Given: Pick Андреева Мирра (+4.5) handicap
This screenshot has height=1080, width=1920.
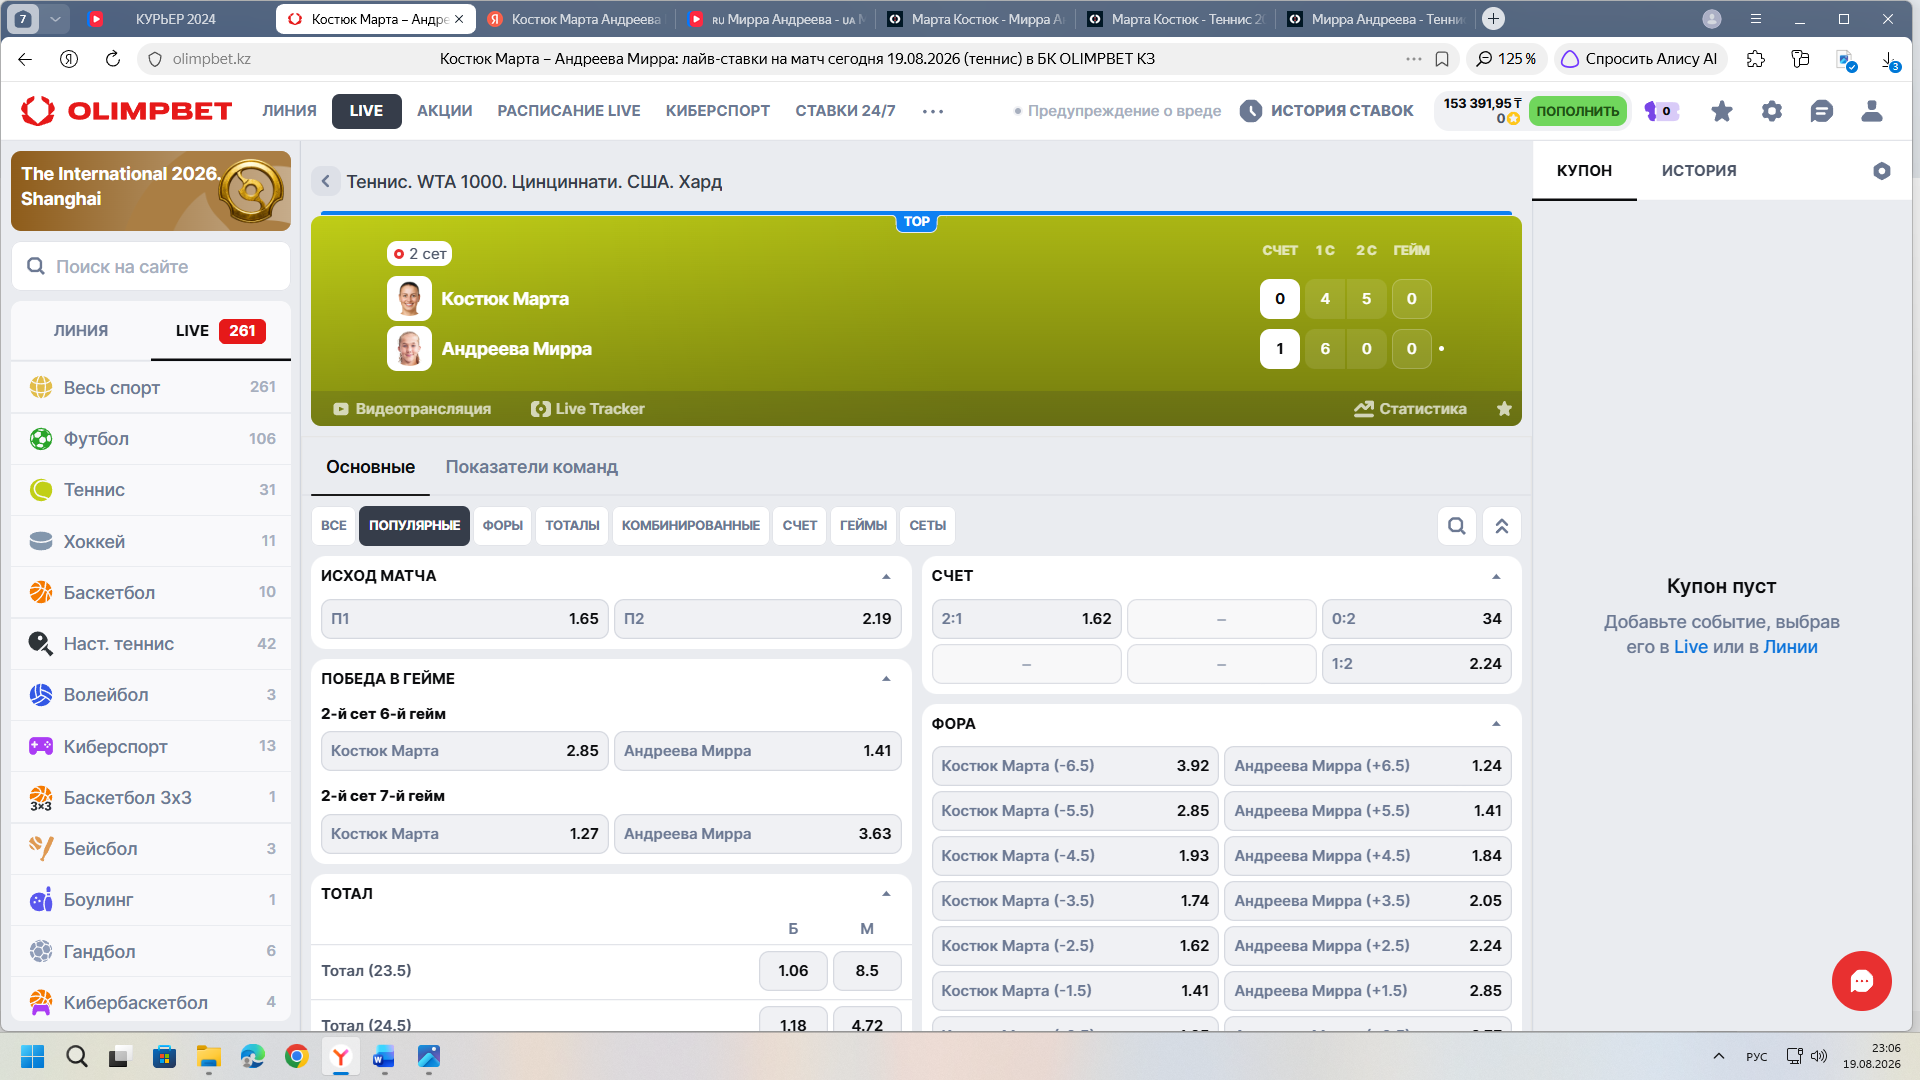Looking at the screenshot, I should [x=1368, y=856].
